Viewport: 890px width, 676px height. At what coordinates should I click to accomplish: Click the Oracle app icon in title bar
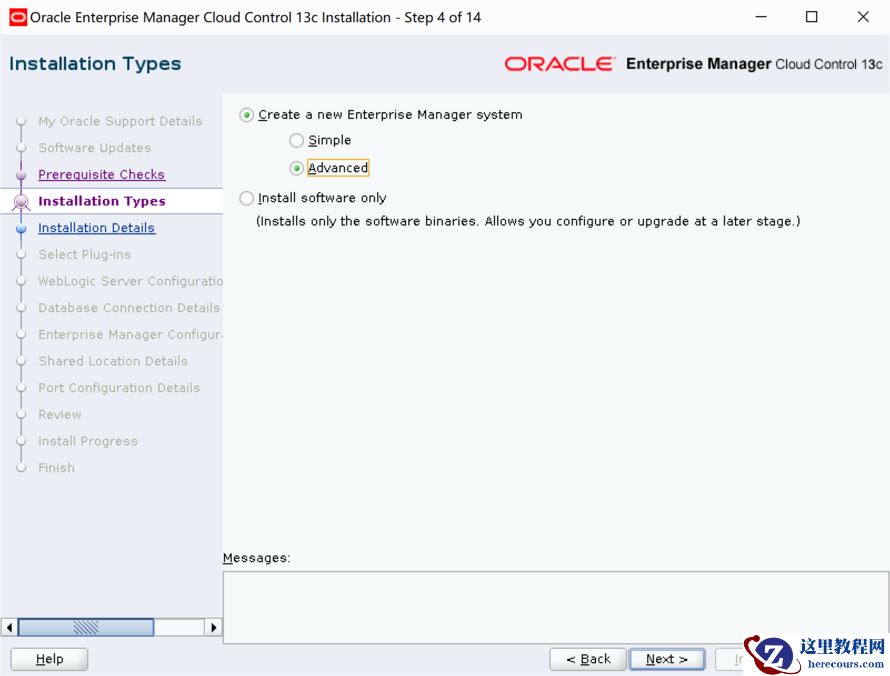[18, 18]
